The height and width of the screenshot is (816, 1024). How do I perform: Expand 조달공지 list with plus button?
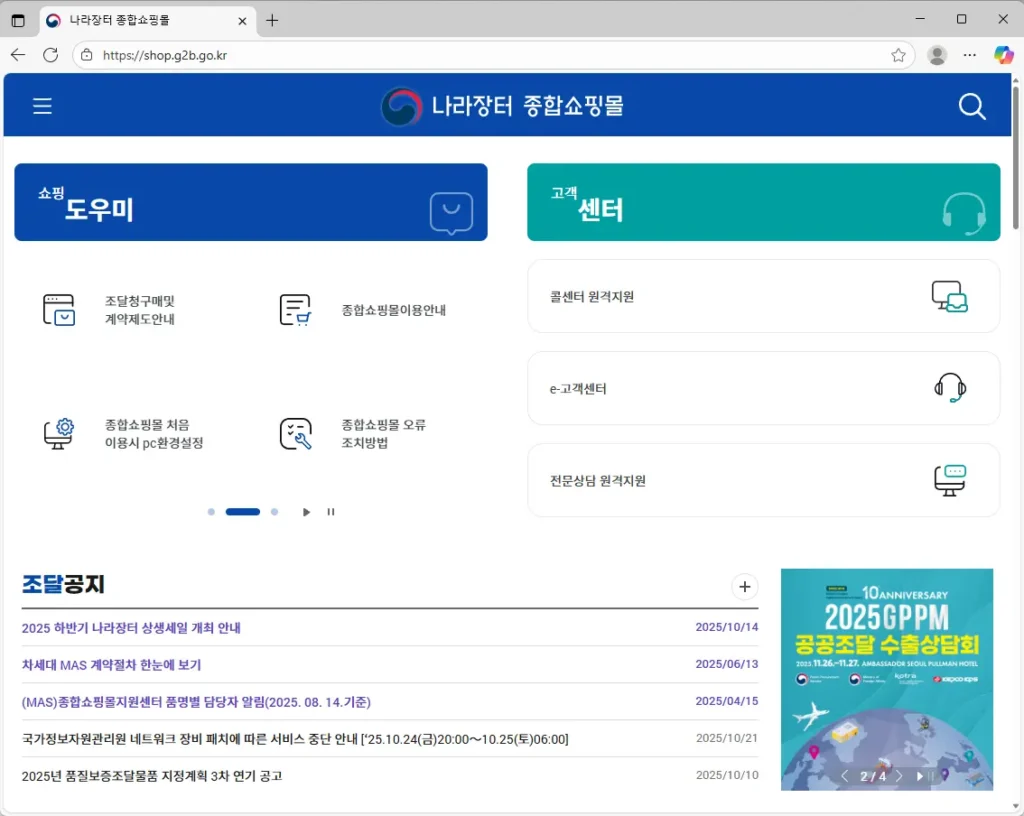pyautogui.click(x=744, y=587)
